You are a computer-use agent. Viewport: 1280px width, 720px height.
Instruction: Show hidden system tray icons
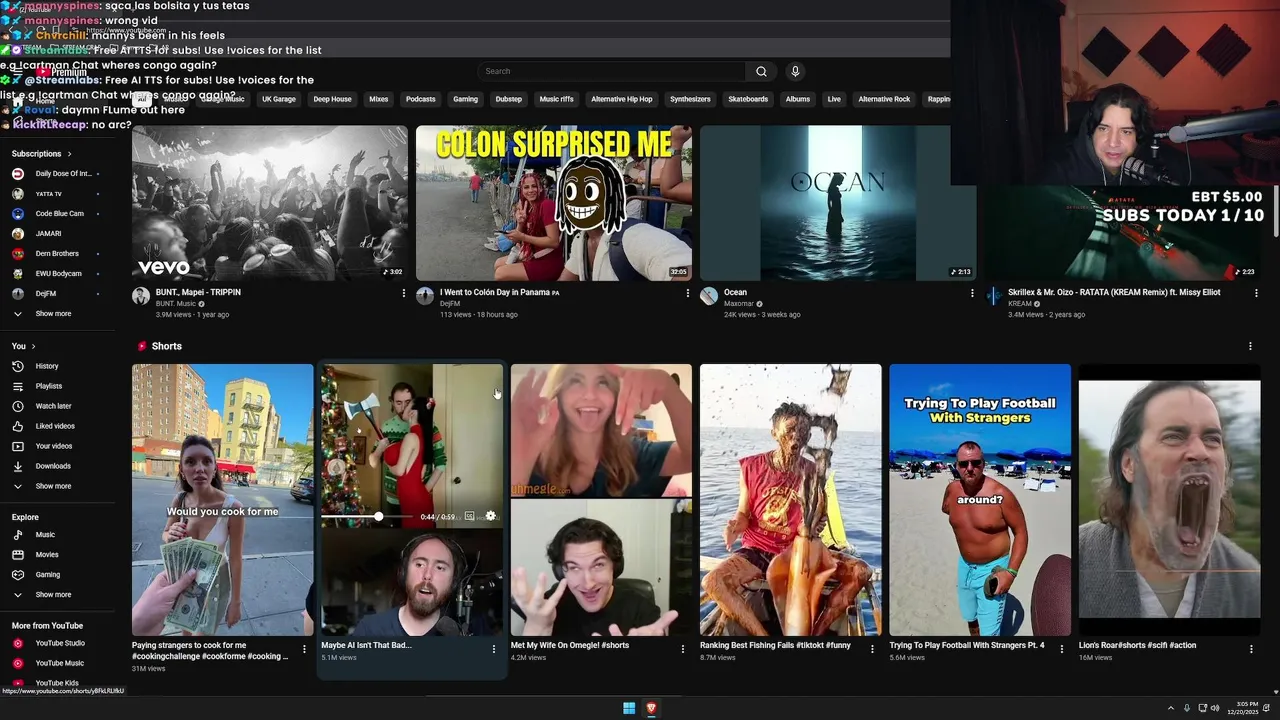[x=1171, y=708]
